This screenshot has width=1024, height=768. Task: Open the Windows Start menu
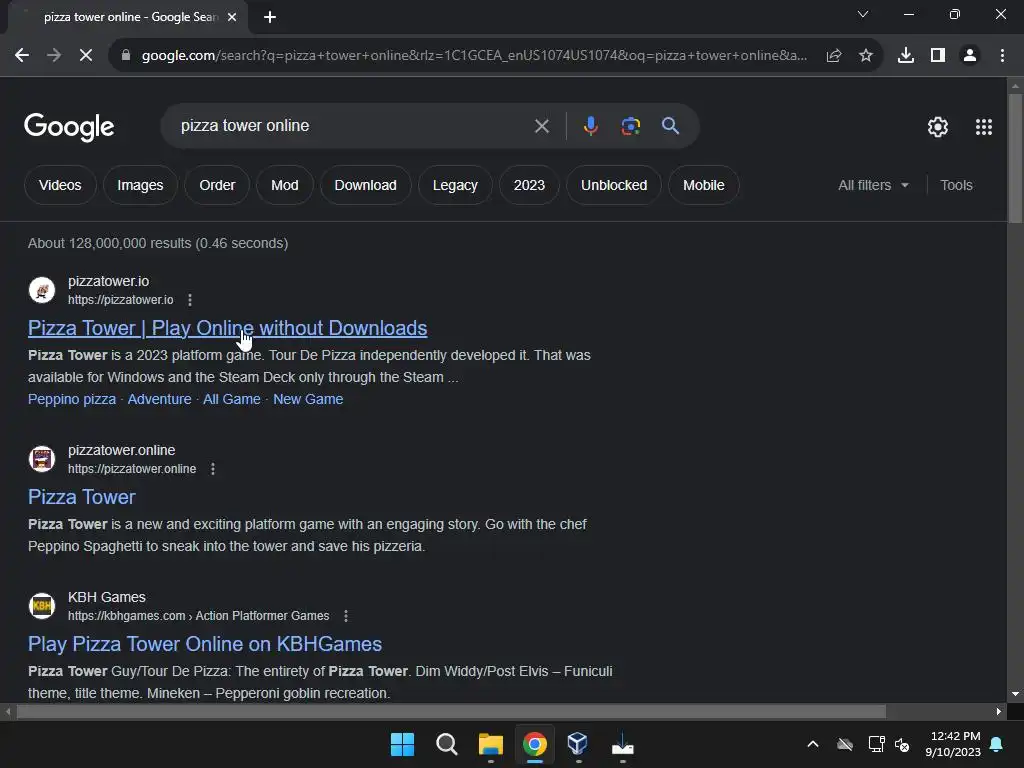[402, 744]
